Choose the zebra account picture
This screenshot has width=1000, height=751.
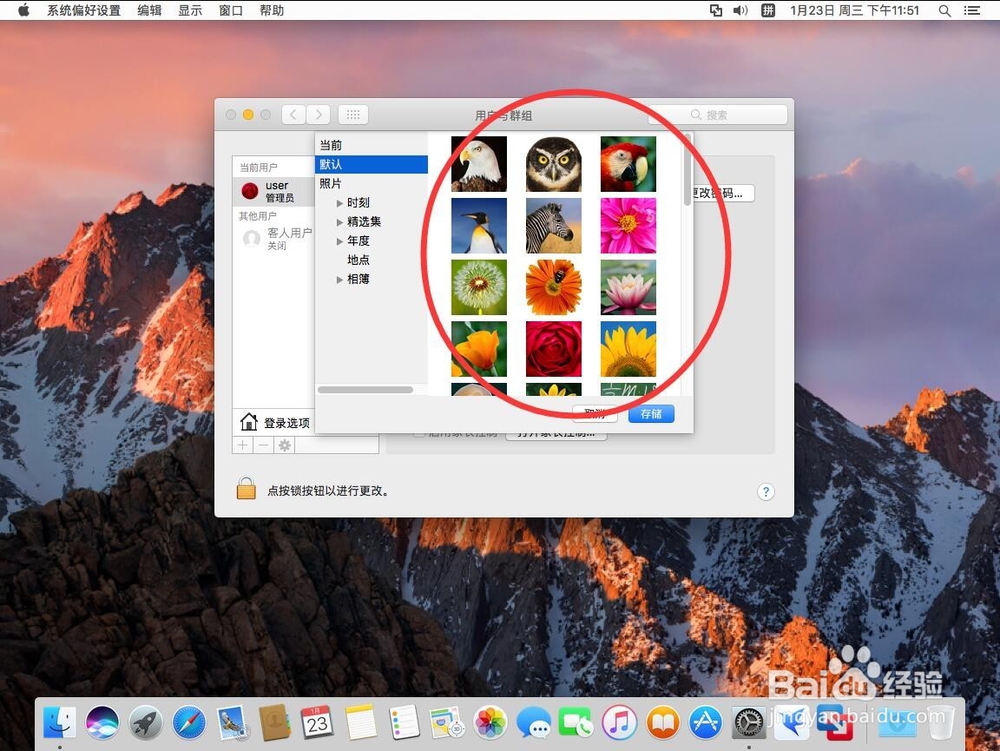click(x=553, y=226)
